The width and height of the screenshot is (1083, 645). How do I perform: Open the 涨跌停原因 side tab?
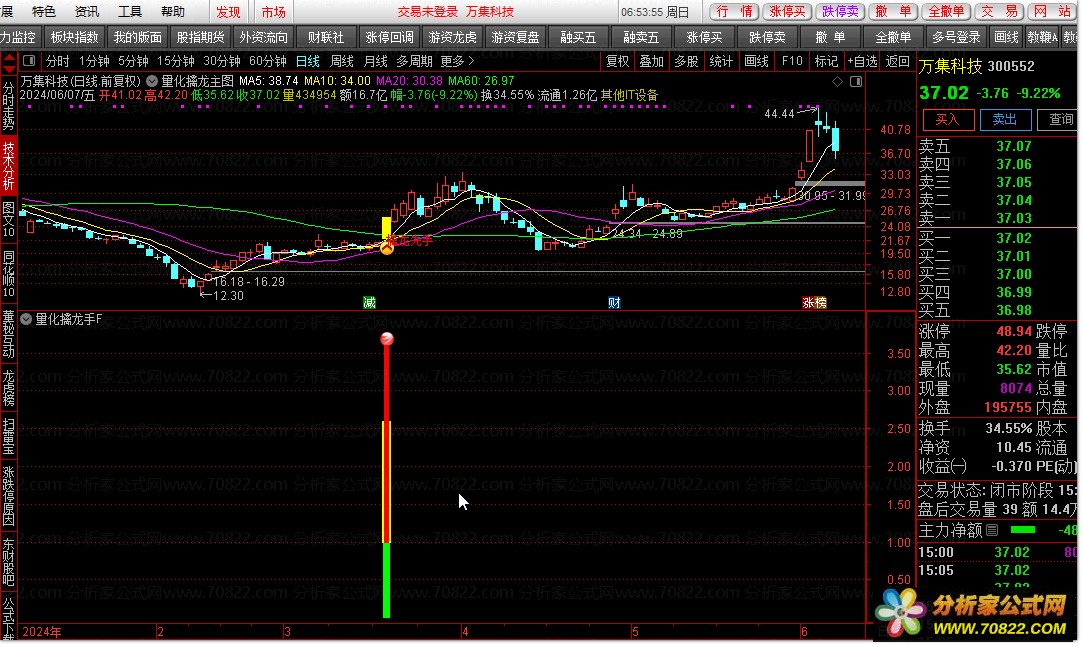point(8,497)
